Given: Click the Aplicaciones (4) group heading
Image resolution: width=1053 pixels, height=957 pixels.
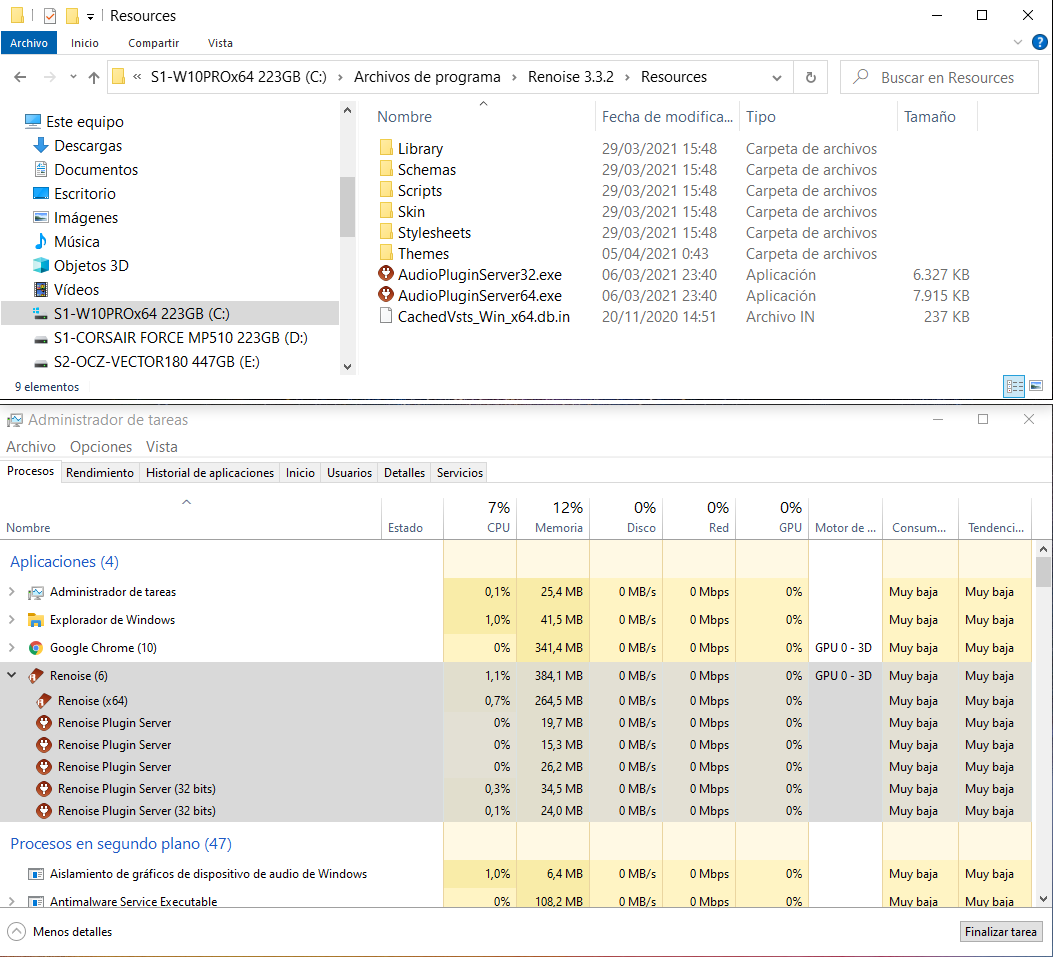Looking at the screenshot, I should click(x=64, y=561).
